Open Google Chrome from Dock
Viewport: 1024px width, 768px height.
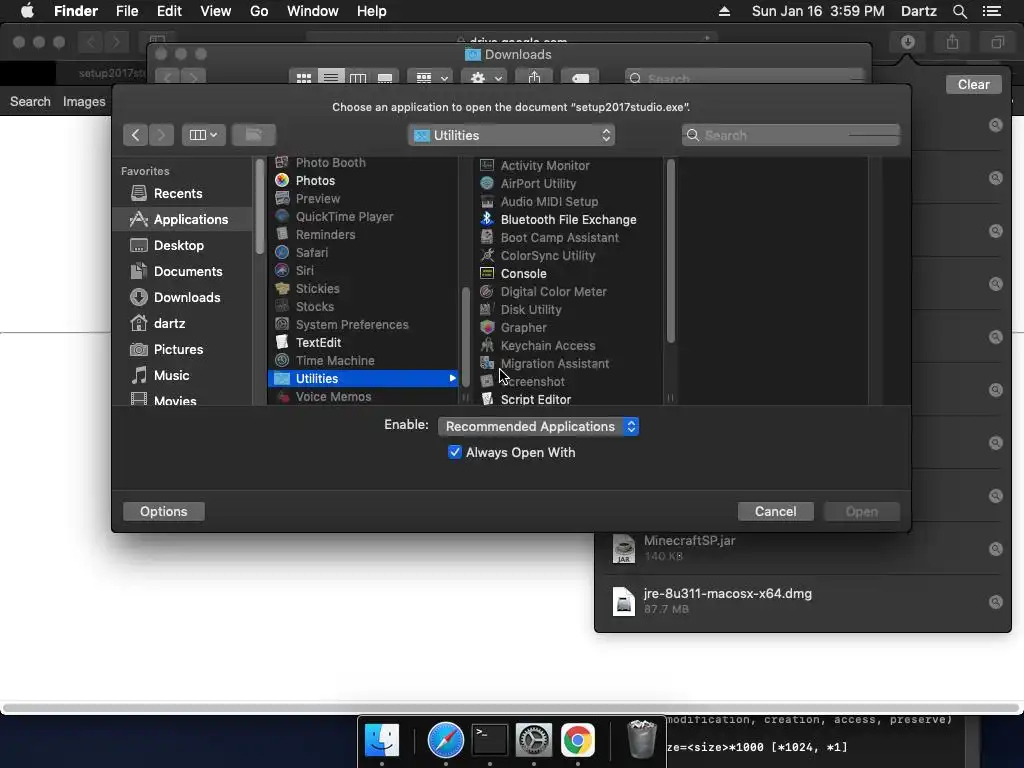click(x=577, y=740)
